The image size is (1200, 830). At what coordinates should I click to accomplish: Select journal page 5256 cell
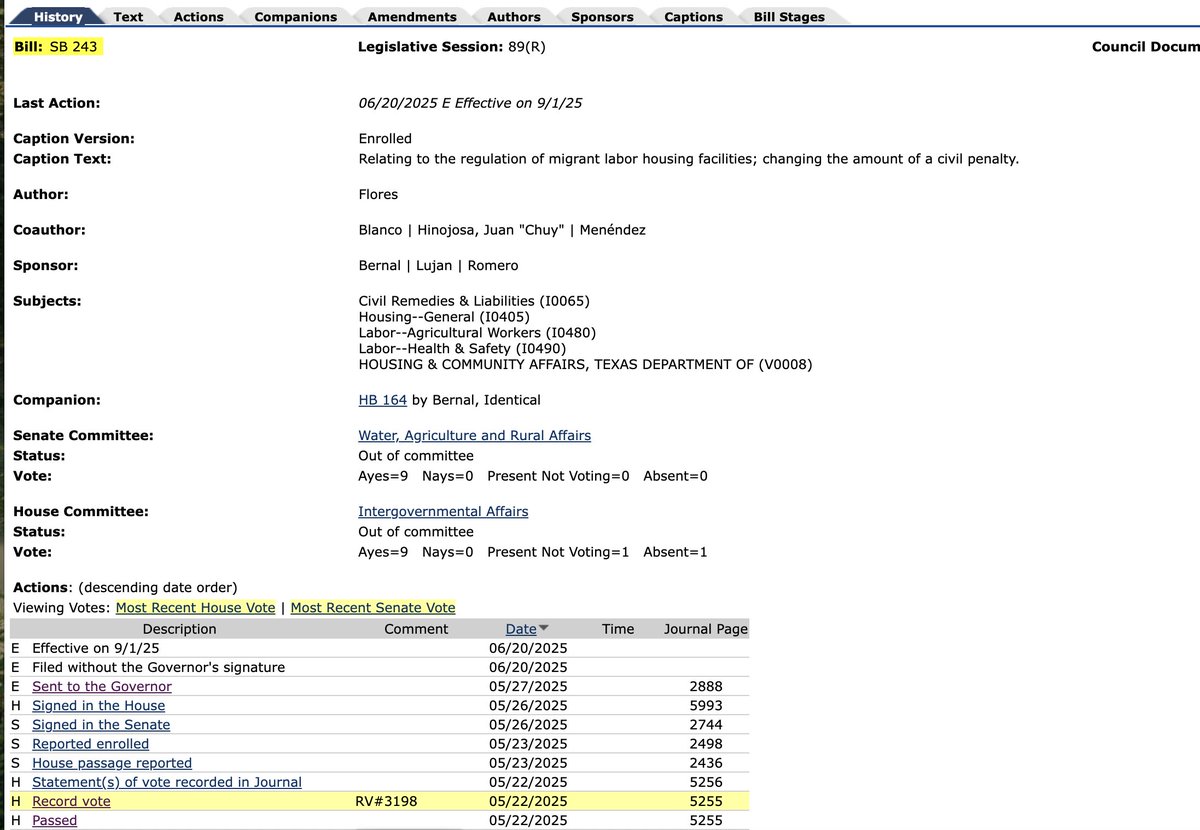click(705, 782)
